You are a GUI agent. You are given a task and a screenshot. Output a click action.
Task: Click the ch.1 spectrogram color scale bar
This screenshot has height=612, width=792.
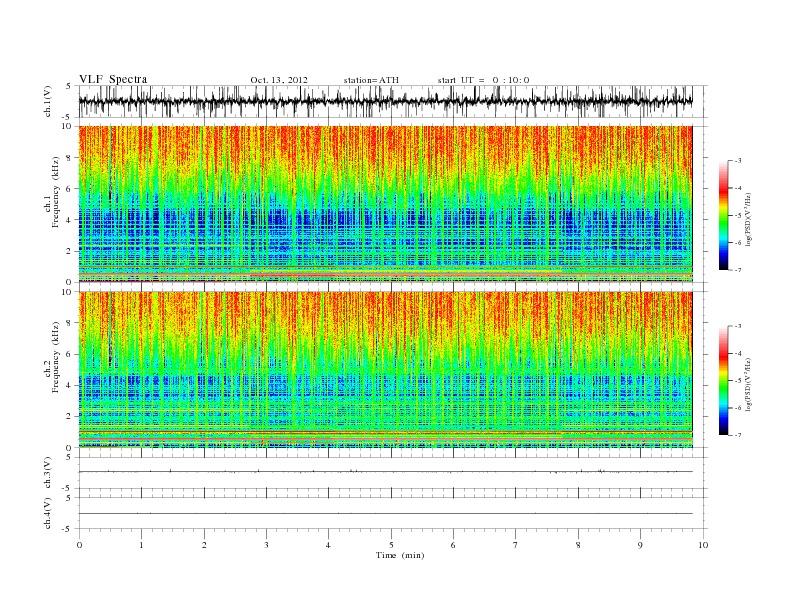(723, 215)
